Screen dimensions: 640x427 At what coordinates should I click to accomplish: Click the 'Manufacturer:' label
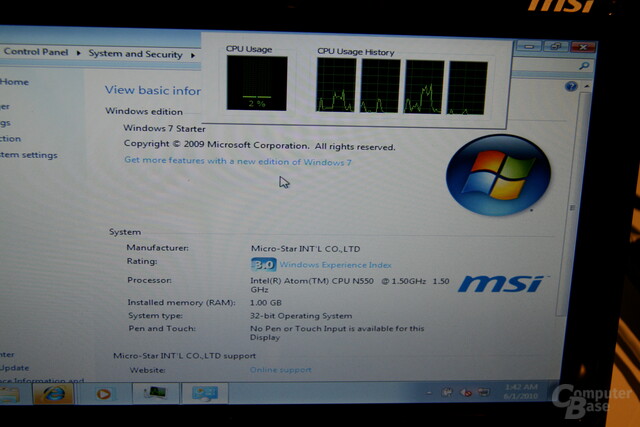point(158,247)
